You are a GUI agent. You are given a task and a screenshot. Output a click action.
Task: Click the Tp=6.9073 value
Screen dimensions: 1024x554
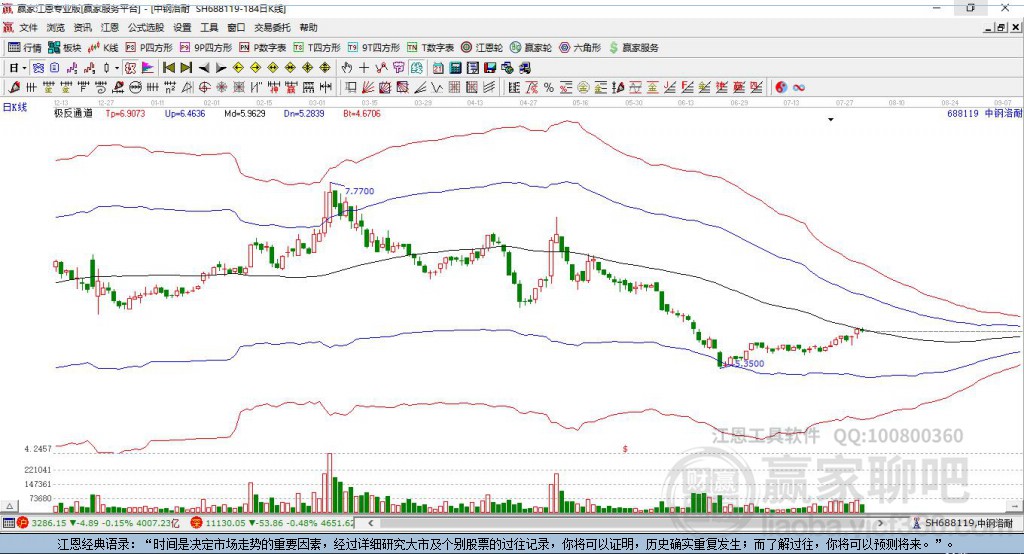tap(125, 113)
